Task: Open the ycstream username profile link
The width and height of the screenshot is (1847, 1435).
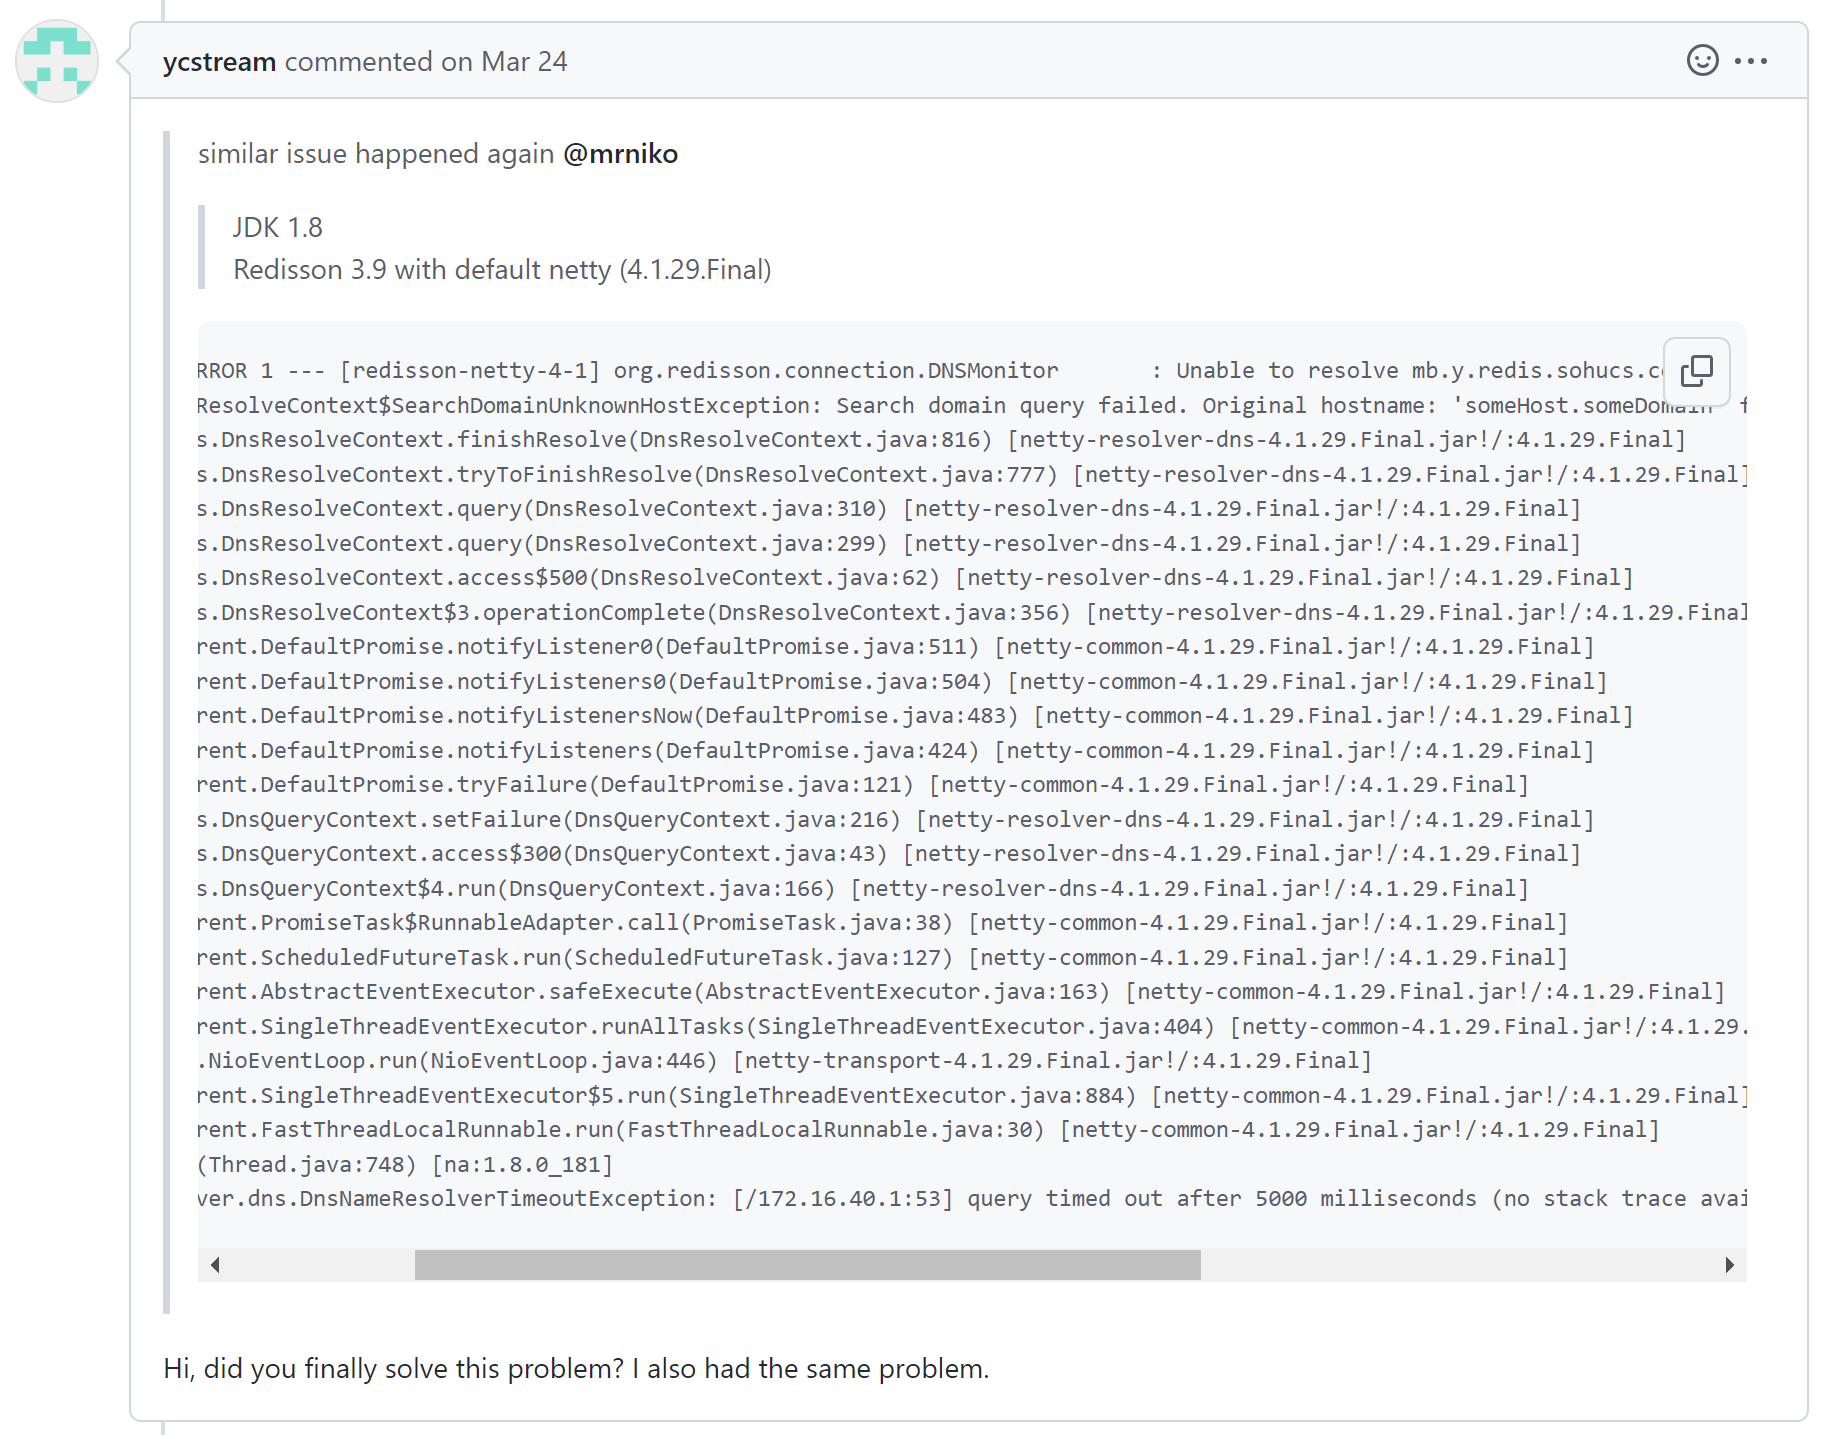Action: tap(219, 62)
